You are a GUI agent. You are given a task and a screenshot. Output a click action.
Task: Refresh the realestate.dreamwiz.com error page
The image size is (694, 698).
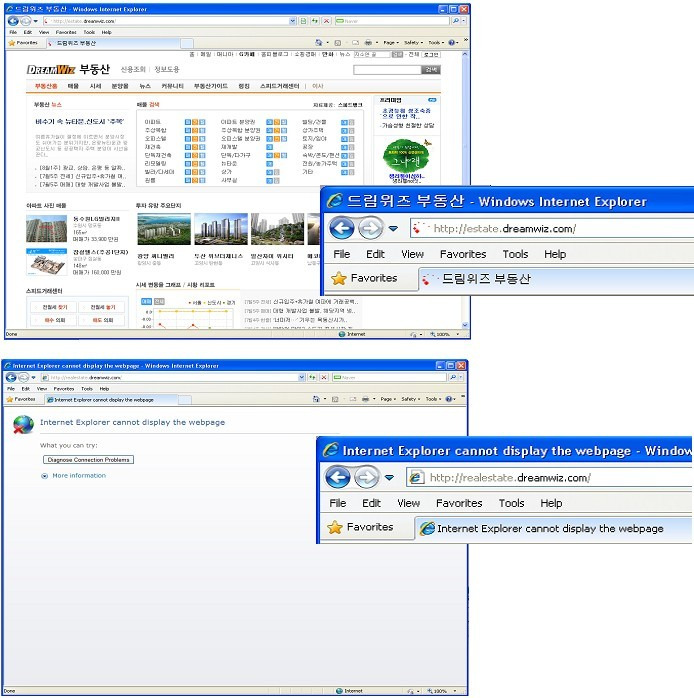click(x=313, y=377)
